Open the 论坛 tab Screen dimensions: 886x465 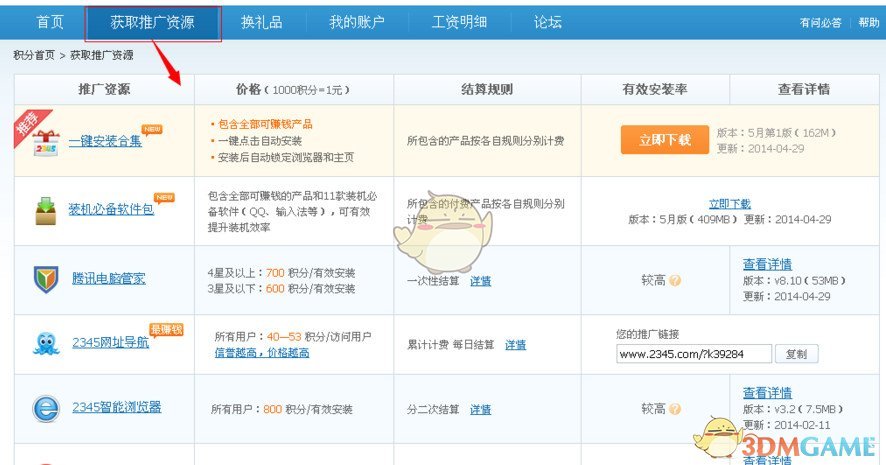tap(548, 22)
